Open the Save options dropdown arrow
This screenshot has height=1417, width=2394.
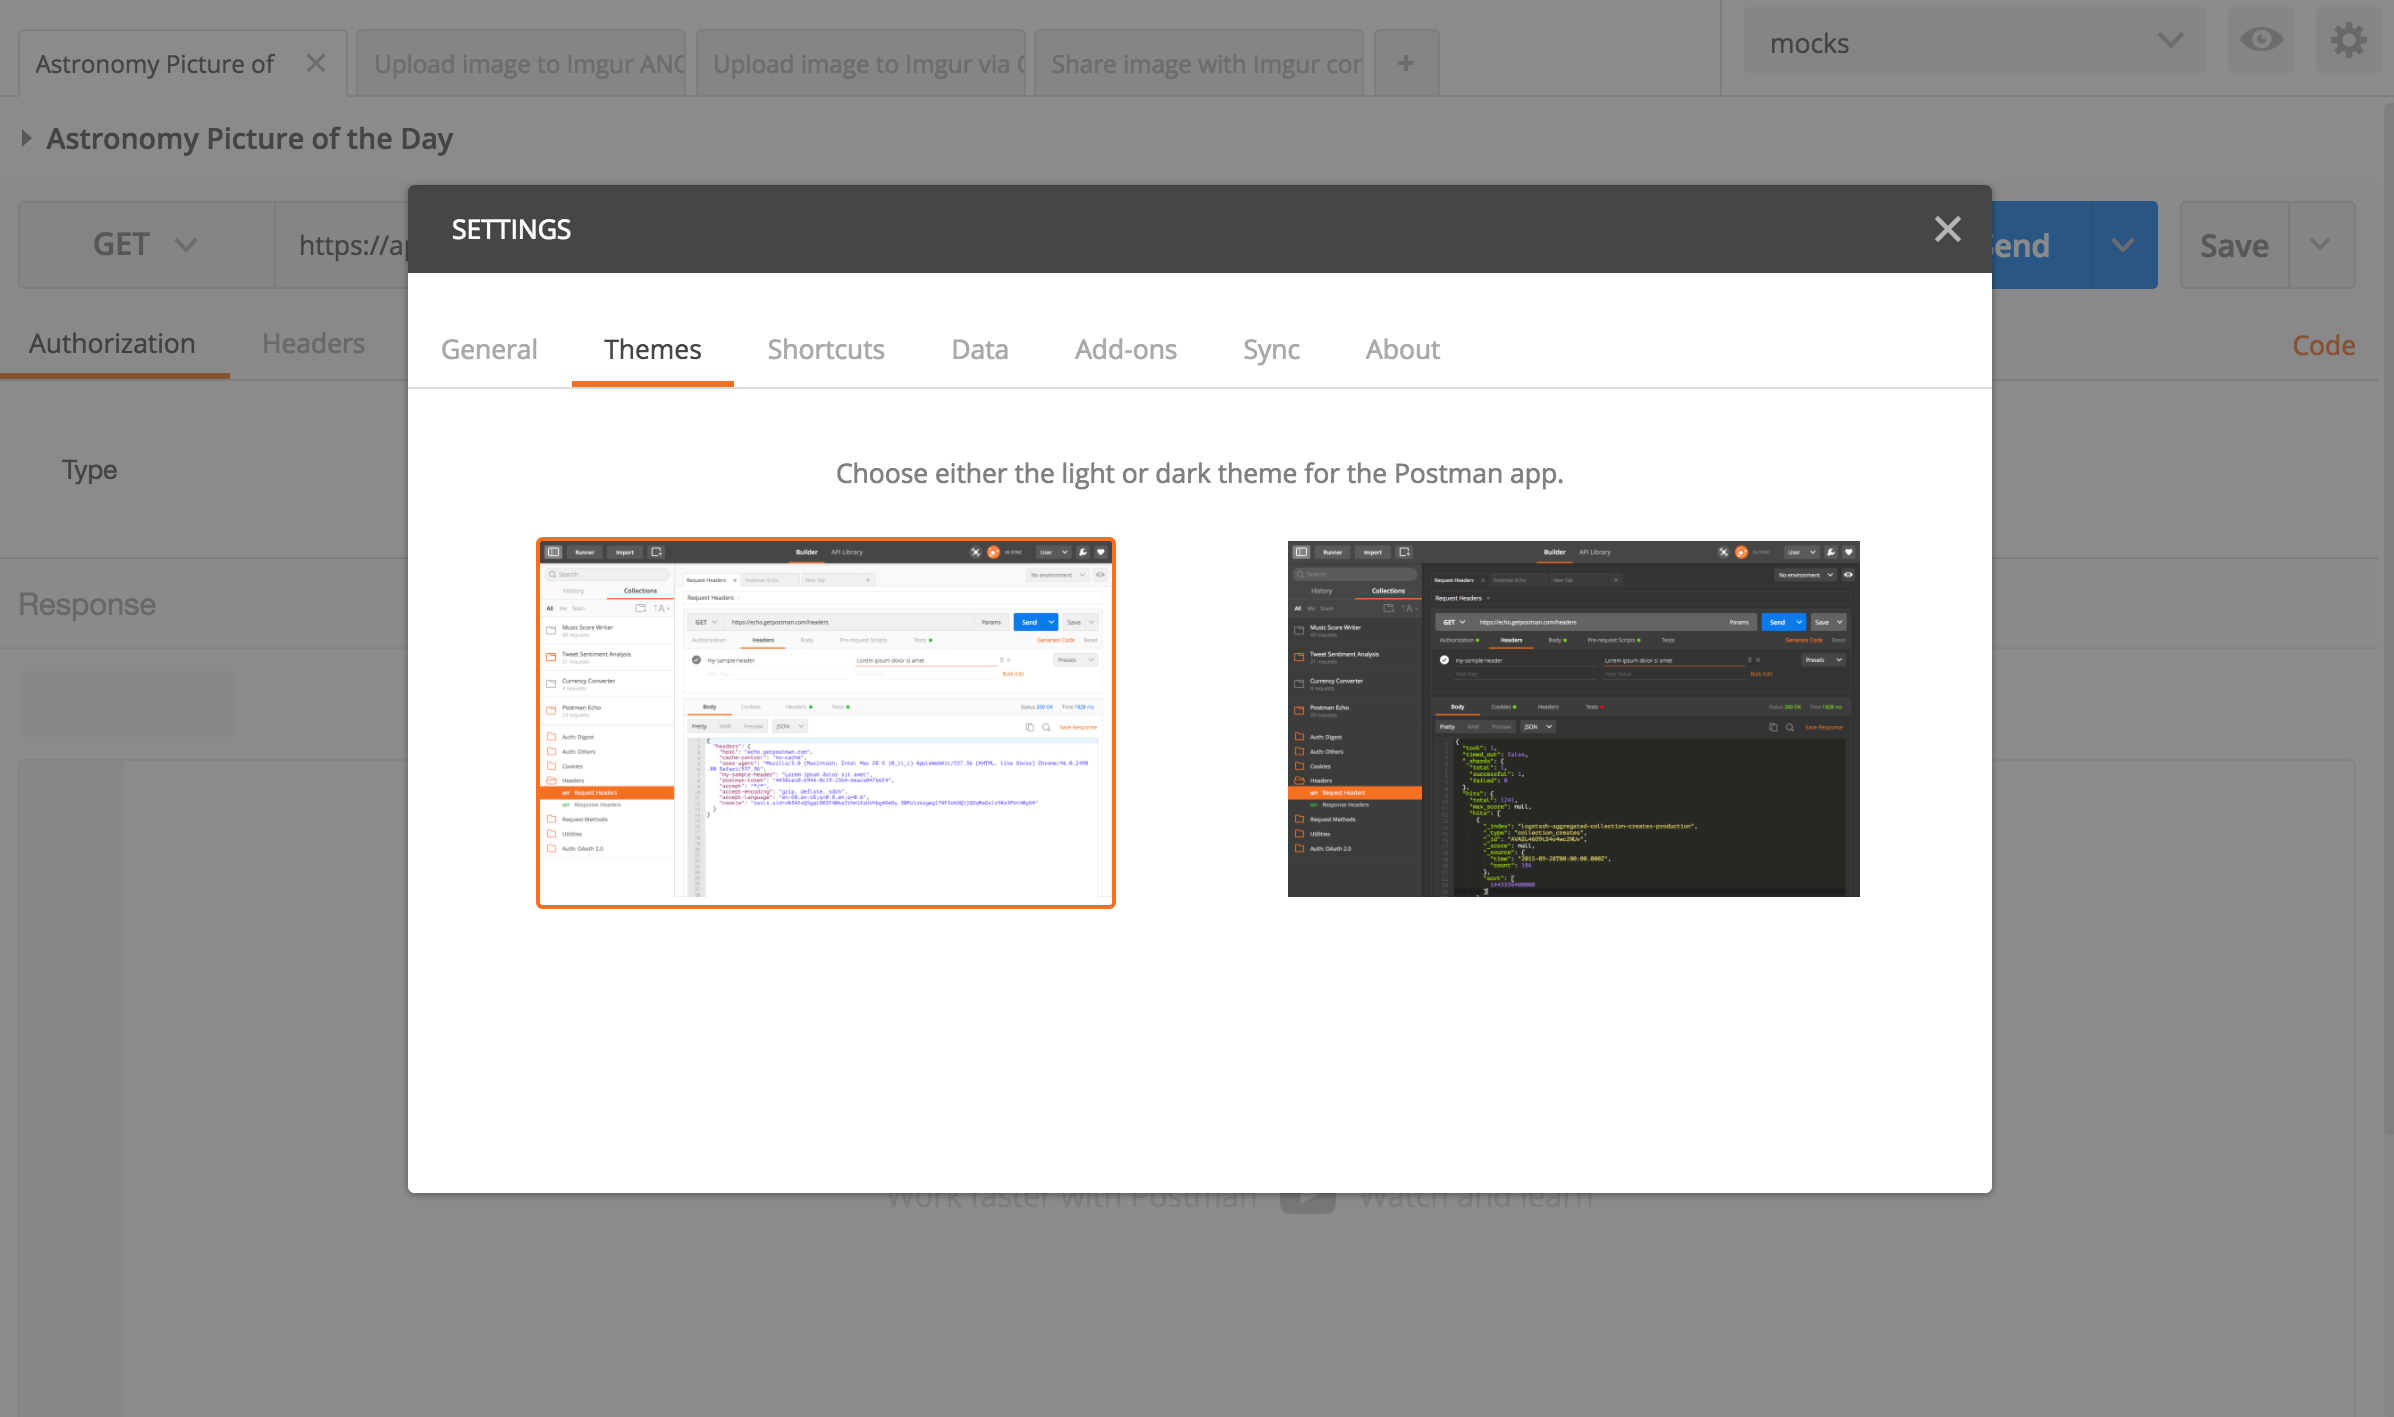[x=2321, y=245]
